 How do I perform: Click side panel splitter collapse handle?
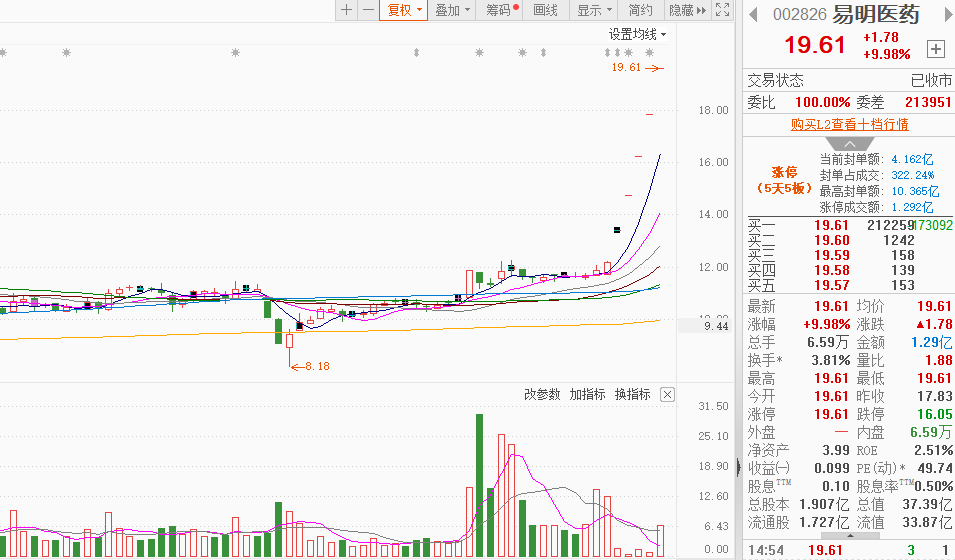pyautogui.click(x=738, y=467)
